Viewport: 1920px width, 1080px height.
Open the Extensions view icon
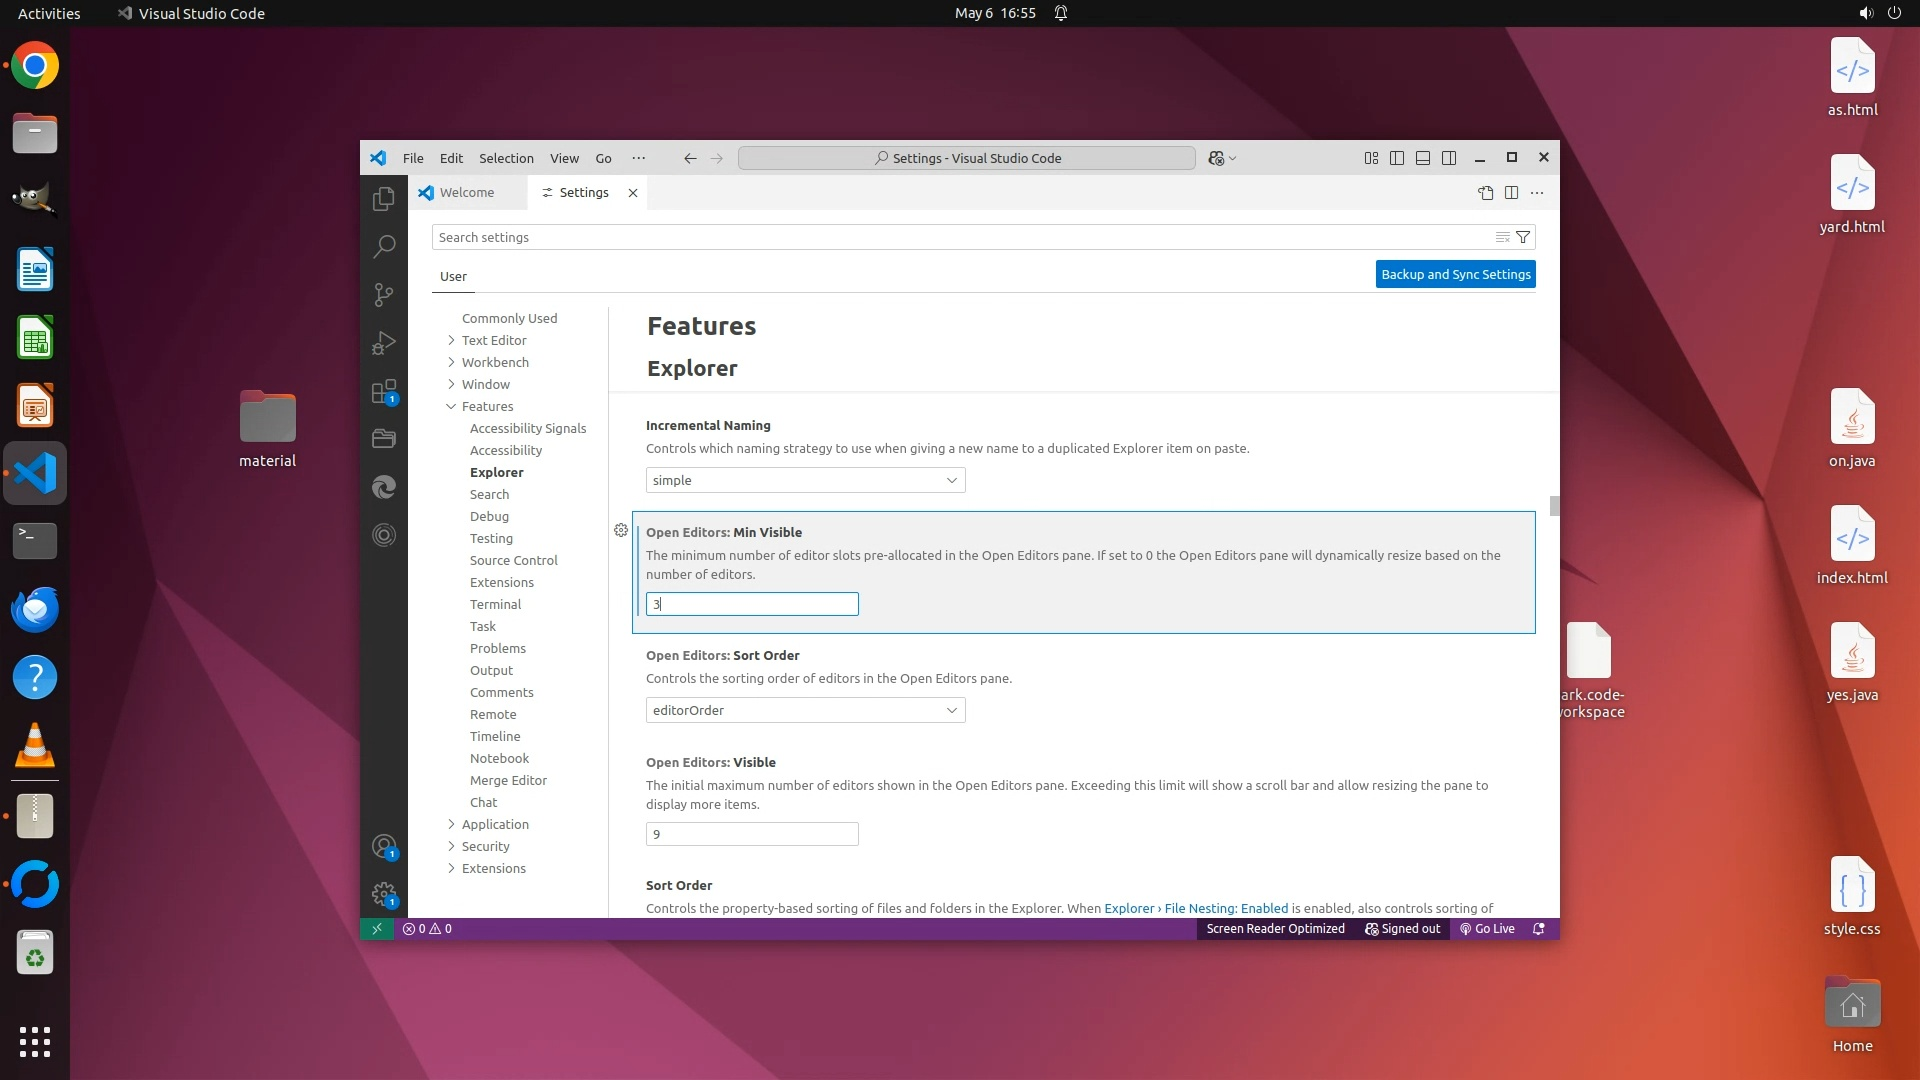[x=384, y=392]
